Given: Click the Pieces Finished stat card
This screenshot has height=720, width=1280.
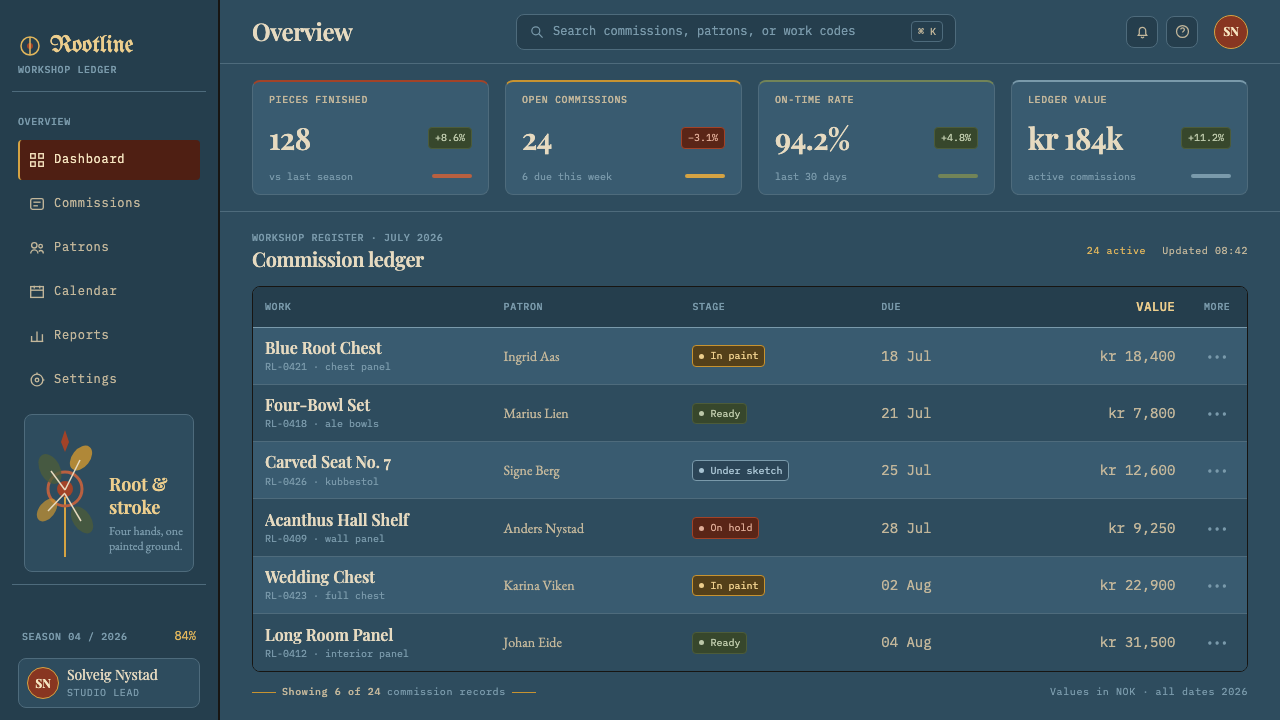Looking at the screenshot, I should (x=370, y=138).
